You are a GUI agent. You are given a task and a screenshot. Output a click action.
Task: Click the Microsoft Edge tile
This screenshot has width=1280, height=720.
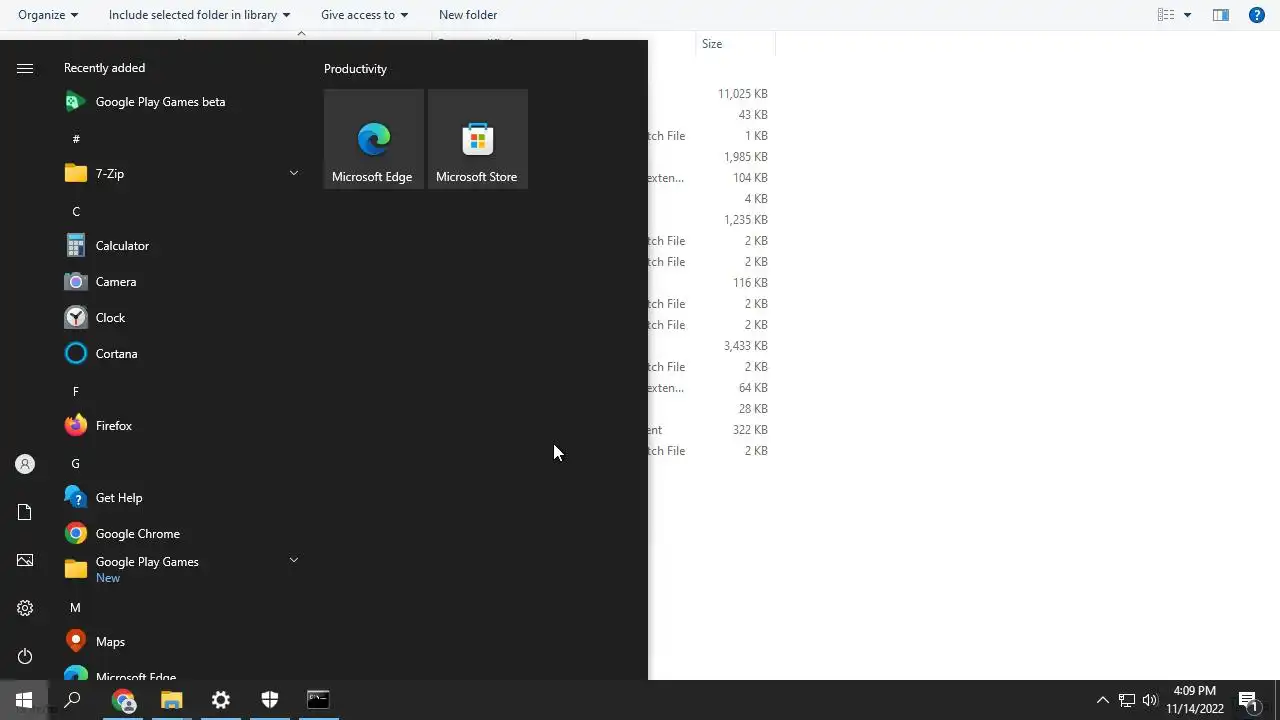click(x=374, y=139)
